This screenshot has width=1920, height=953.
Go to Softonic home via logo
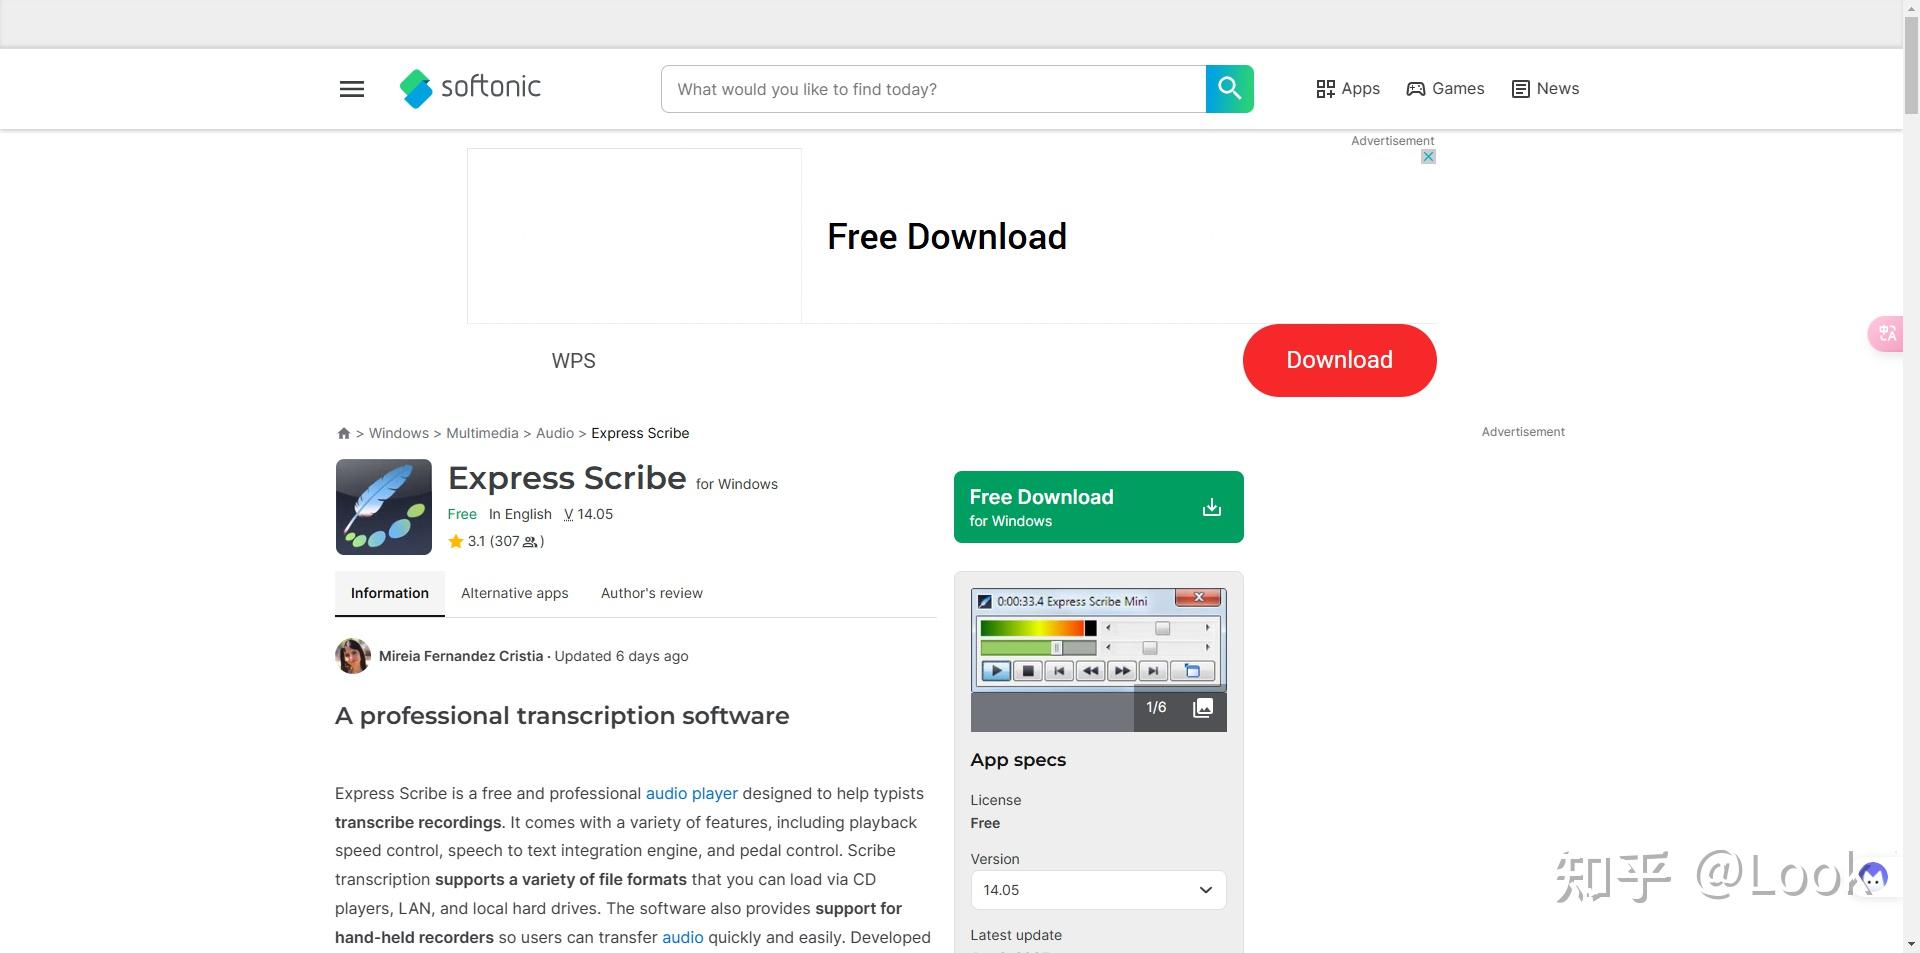tap(470, 88)
